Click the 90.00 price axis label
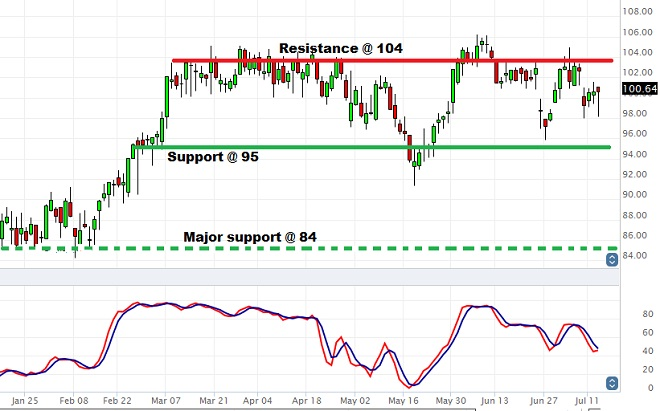 pos(635,195)
